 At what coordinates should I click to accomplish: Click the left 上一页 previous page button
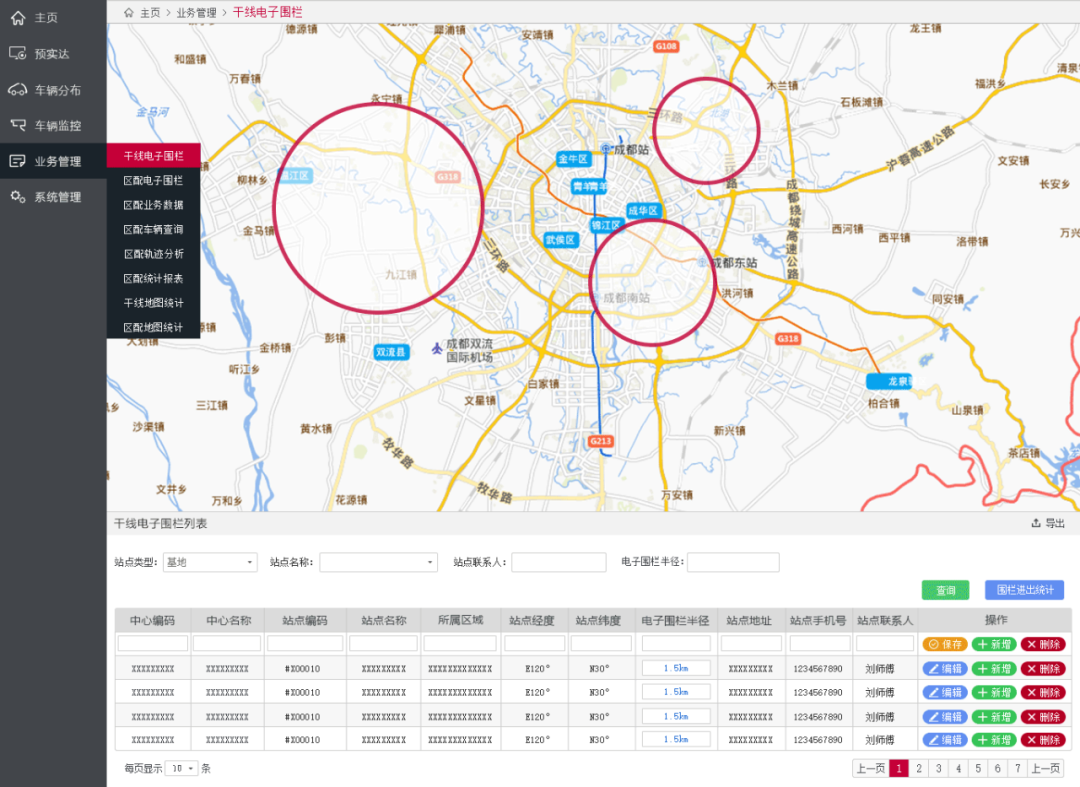[871, 768]
